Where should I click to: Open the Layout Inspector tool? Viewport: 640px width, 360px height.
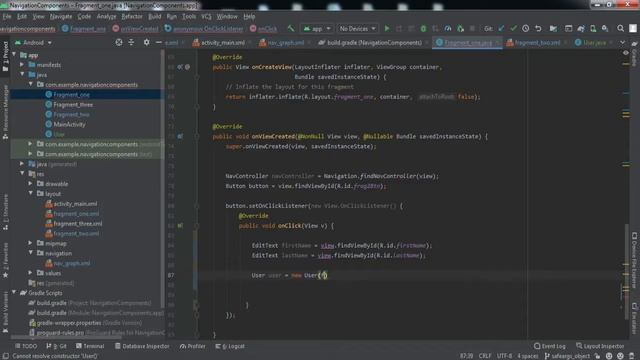point(600,346)
